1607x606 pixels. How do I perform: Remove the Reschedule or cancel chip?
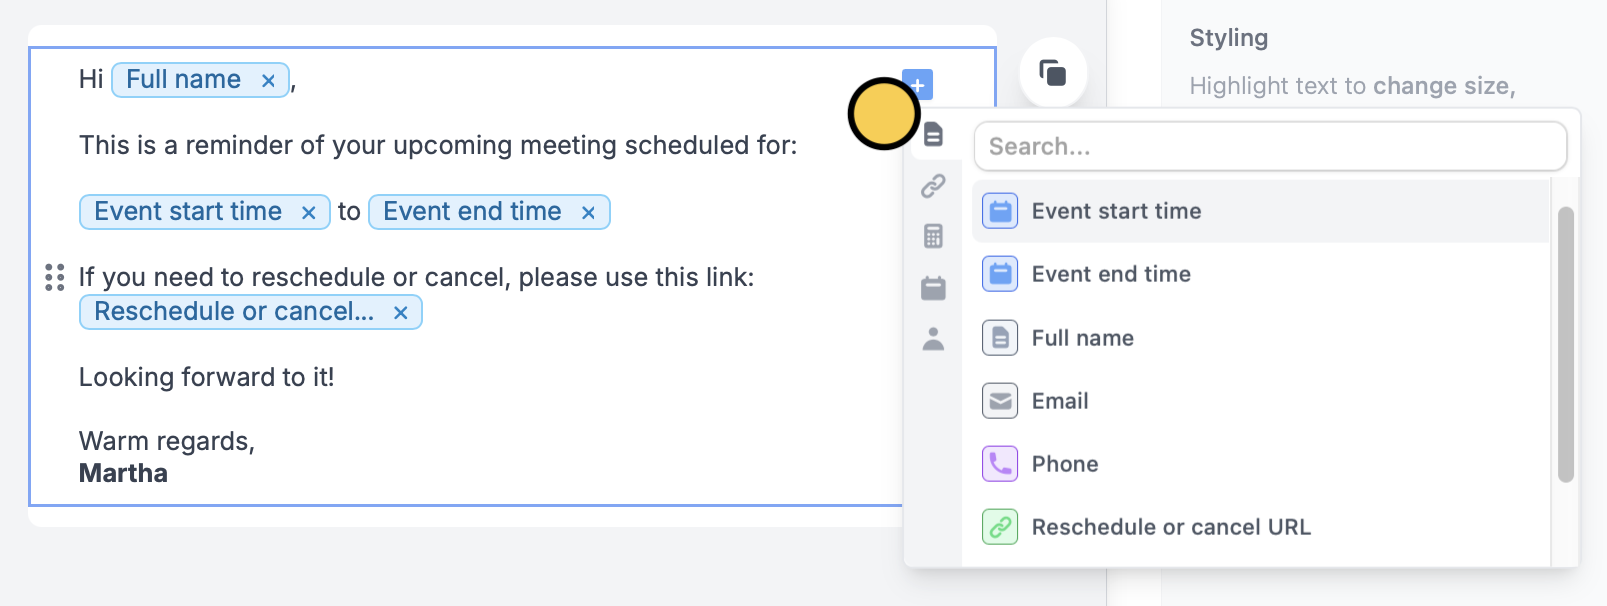point(400,312)
